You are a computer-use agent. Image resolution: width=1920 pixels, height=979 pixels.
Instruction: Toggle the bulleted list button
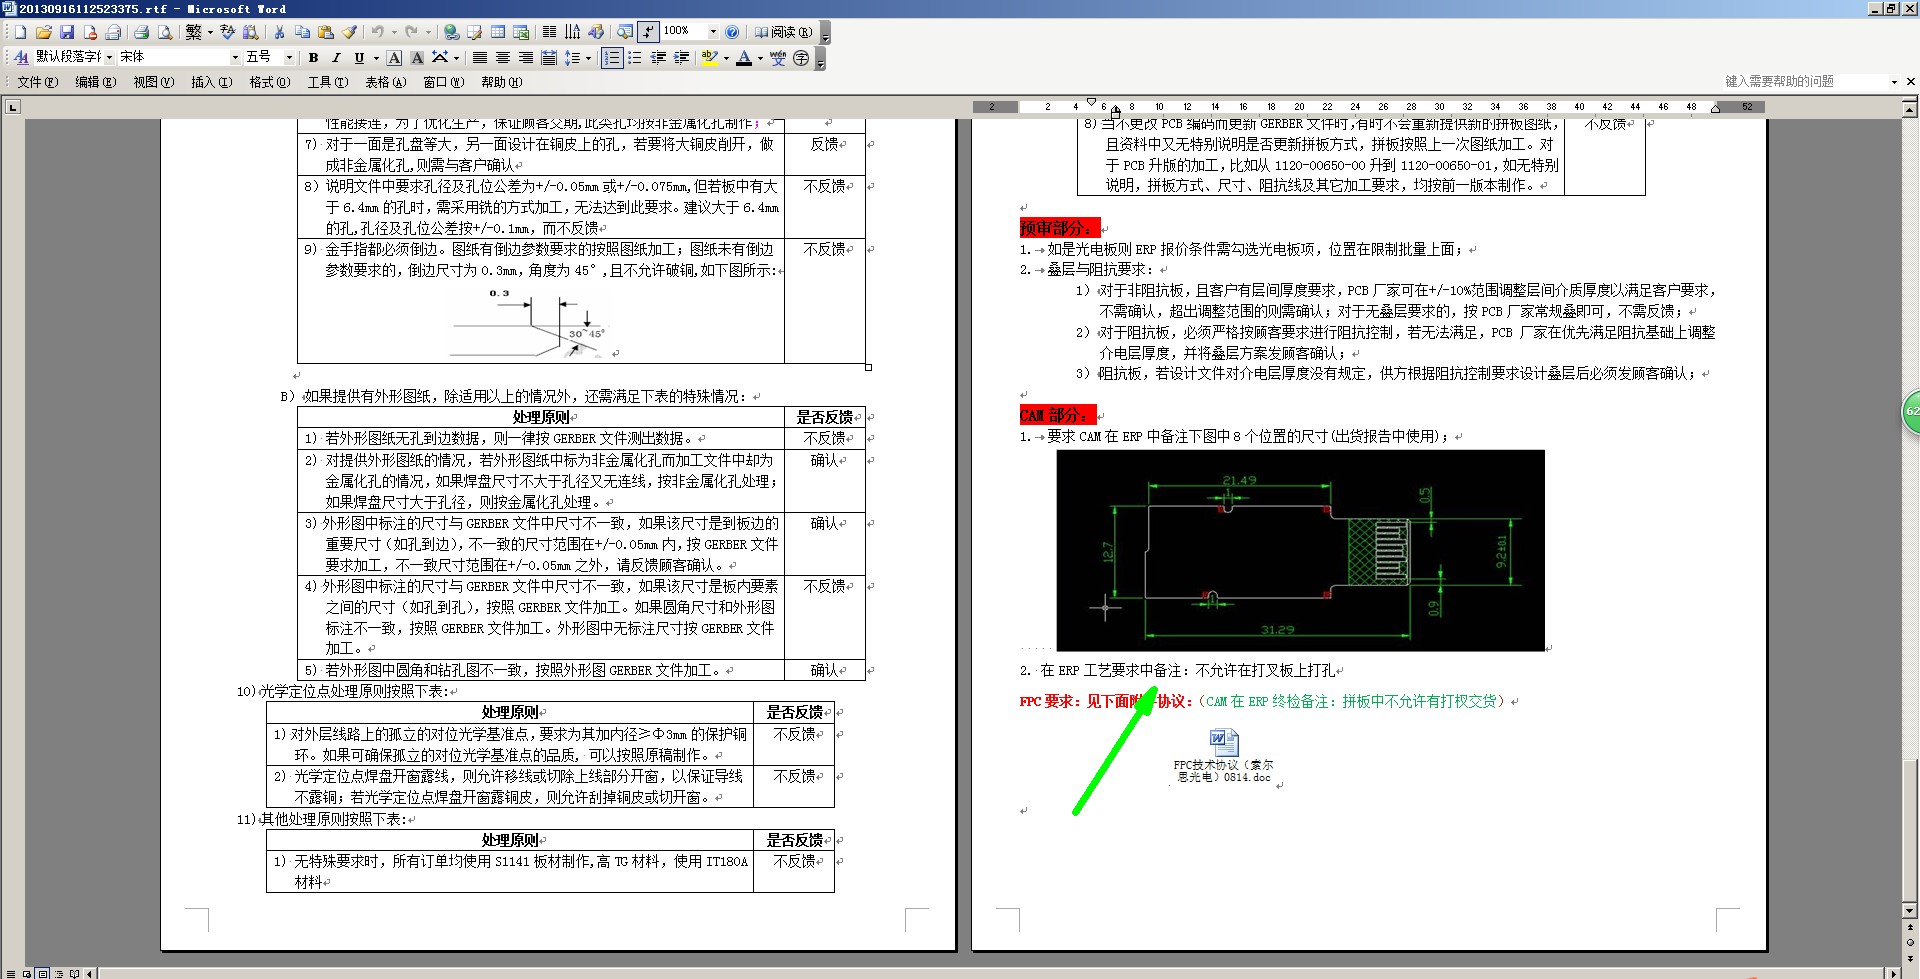point(635,58)
